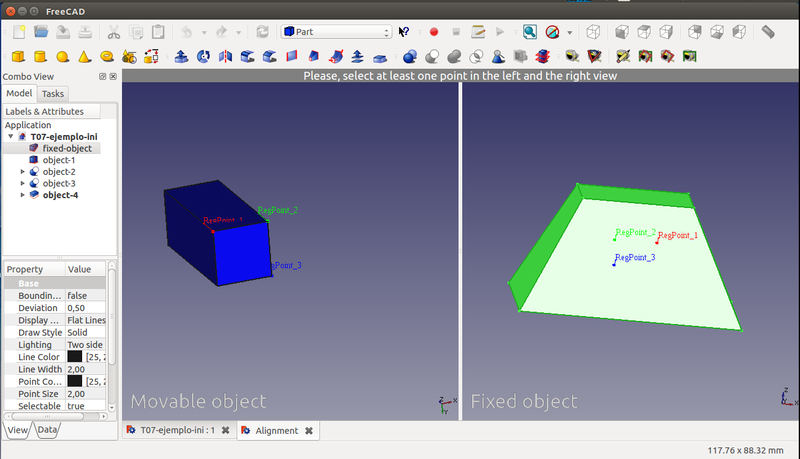
Task: Create a torus primitive
Action: pyautogui.click(x=106, y=56)
